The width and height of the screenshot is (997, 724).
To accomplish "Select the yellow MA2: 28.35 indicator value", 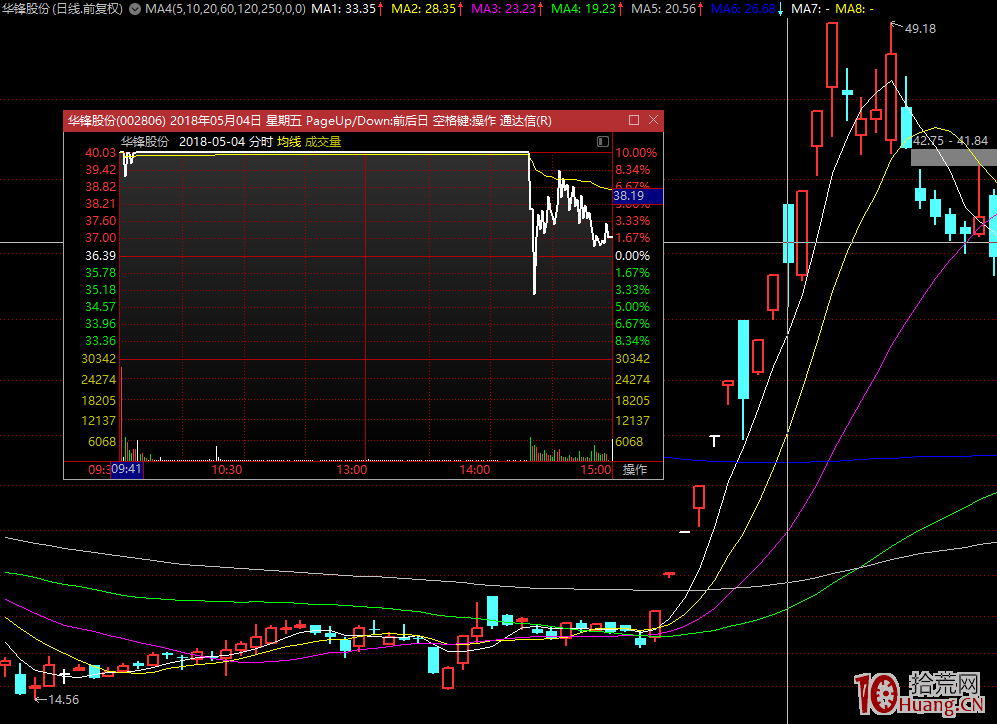I will pos(427,9).
